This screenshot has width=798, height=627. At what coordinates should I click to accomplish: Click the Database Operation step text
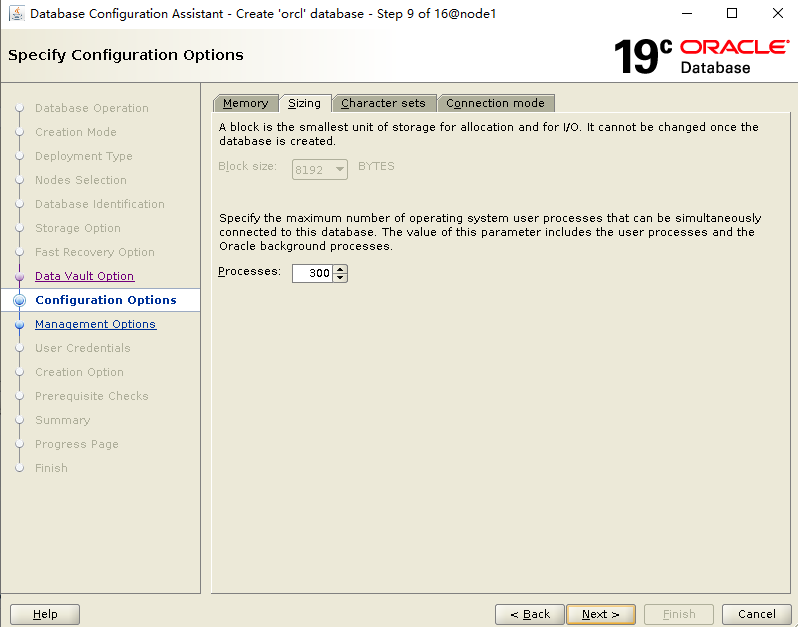pyautogui.click(x=92, y=108)
